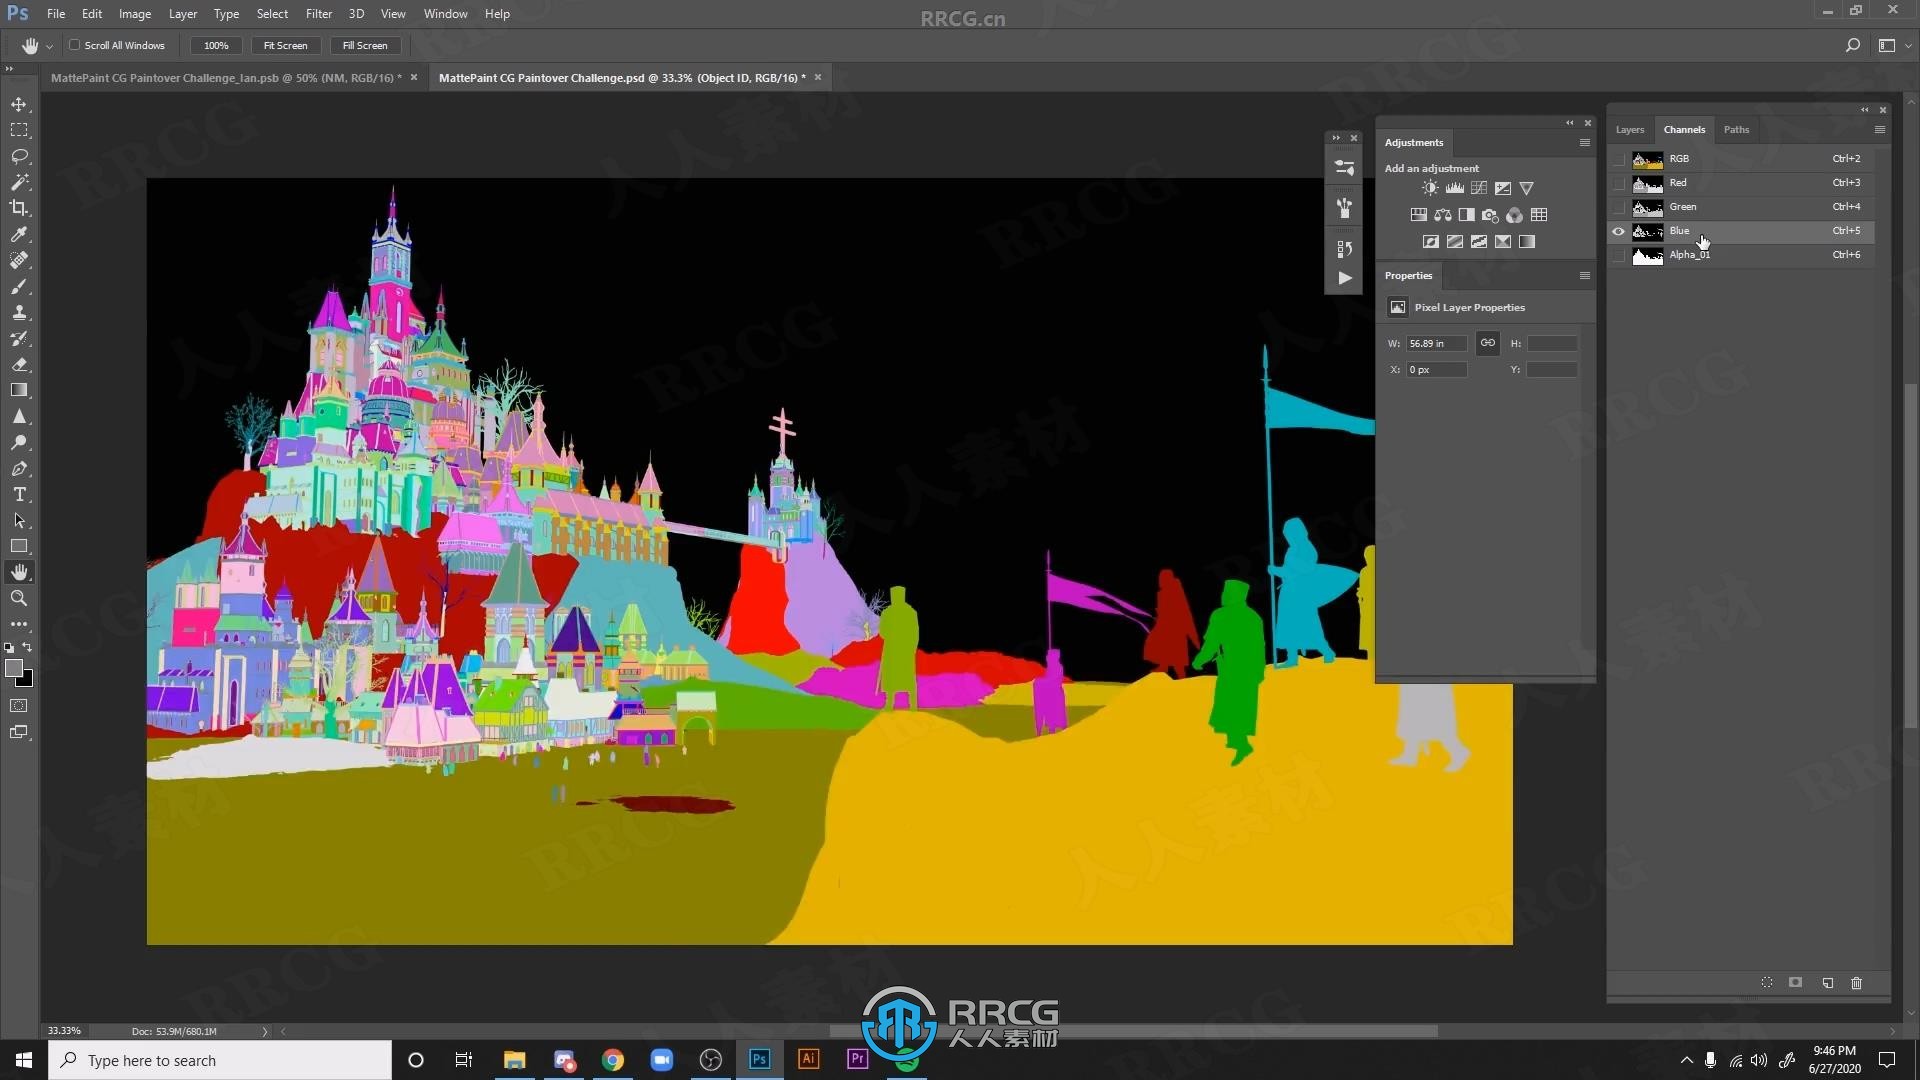The width and height of the screenshot is (1920, 1080).
Task: Toggle RGB channel visibility
Action: (x=1618, y=158)
